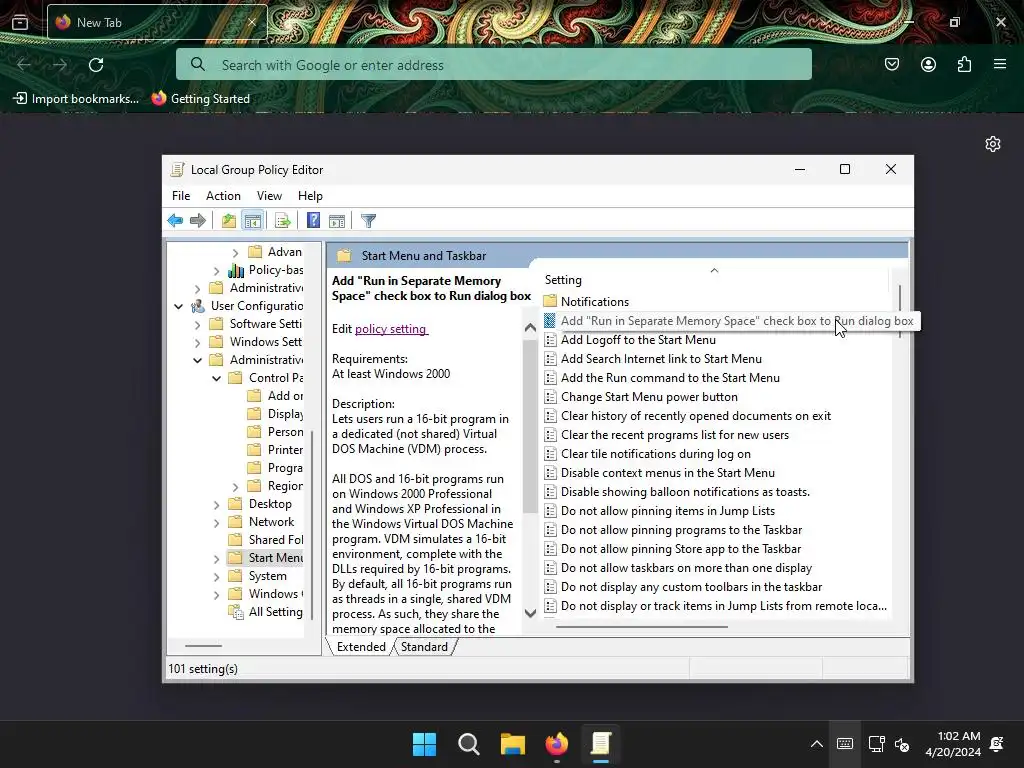Click Firefox reload page icon
This screenshot has width=1024, height=768.
96,65
